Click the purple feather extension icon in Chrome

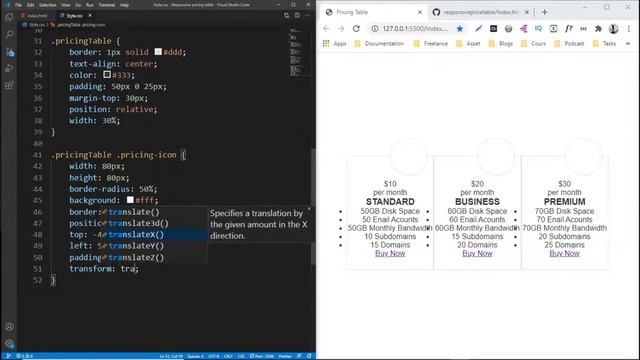(x=478, y=29)
